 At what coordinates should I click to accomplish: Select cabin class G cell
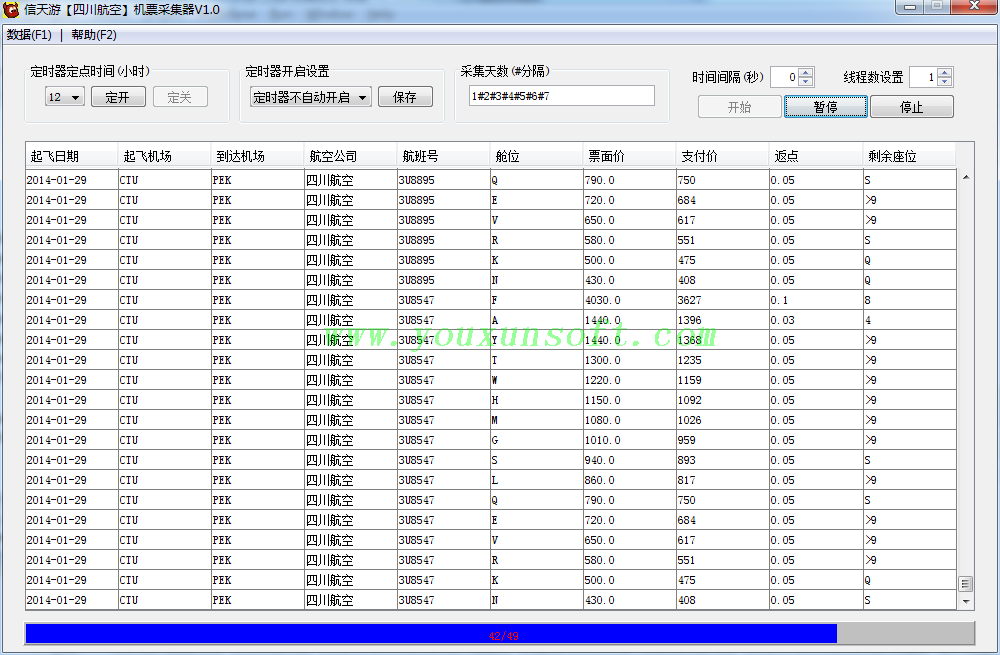(x=537, y=440)
